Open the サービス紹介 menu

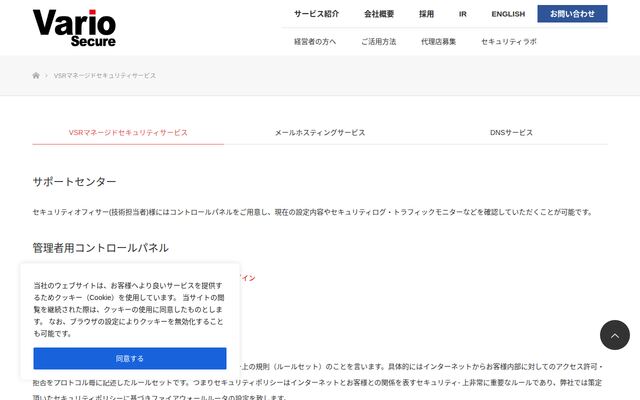point(316,14)
